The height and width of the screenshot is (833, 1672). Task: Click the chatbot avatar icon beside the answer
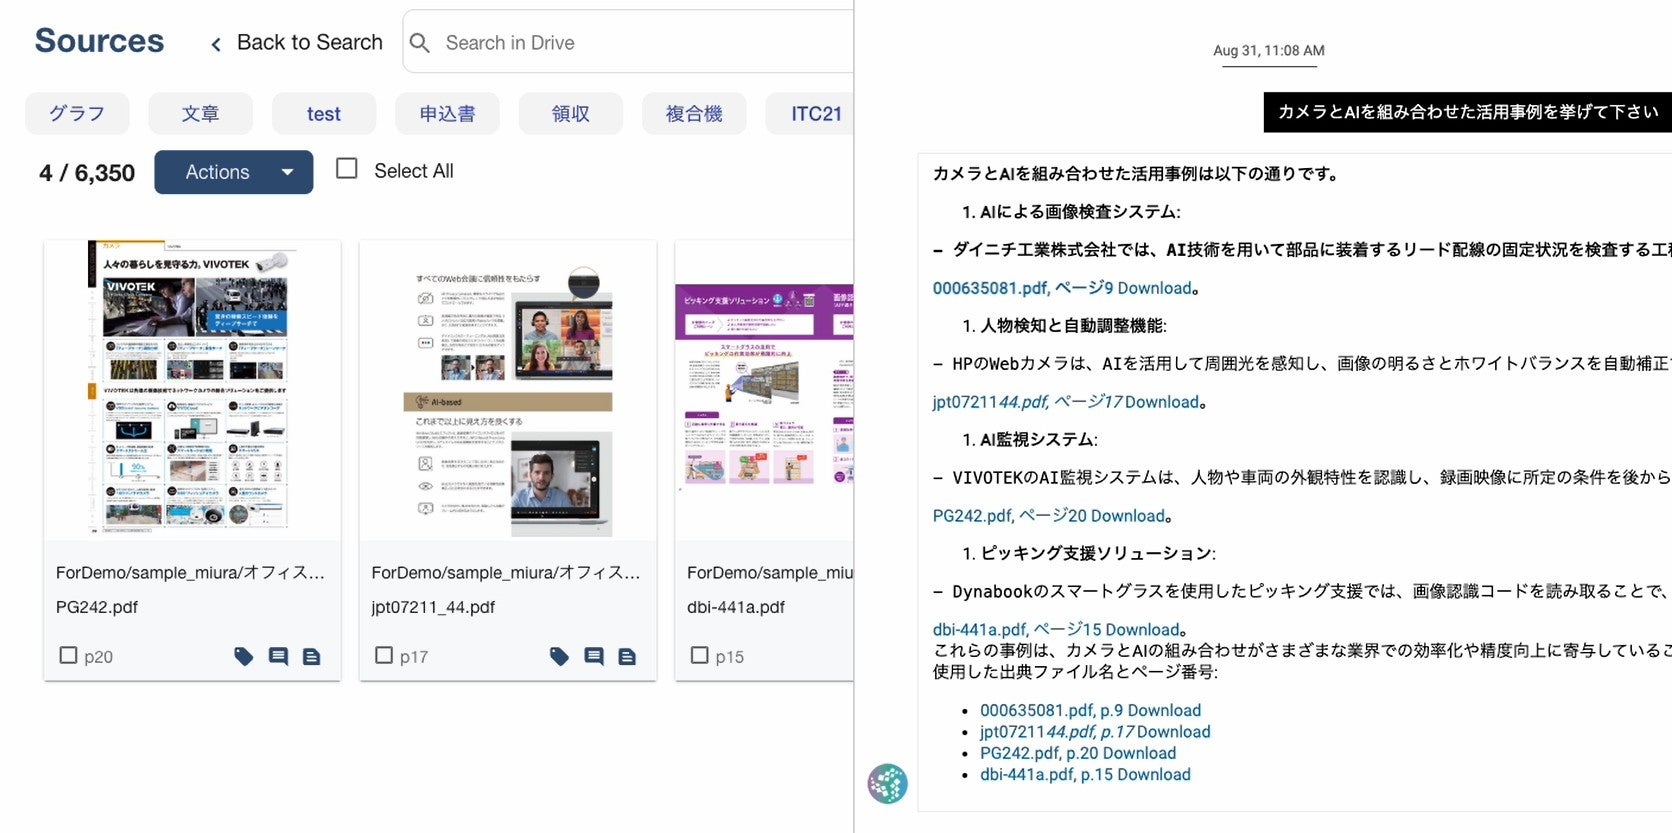(x=887, y=784)
